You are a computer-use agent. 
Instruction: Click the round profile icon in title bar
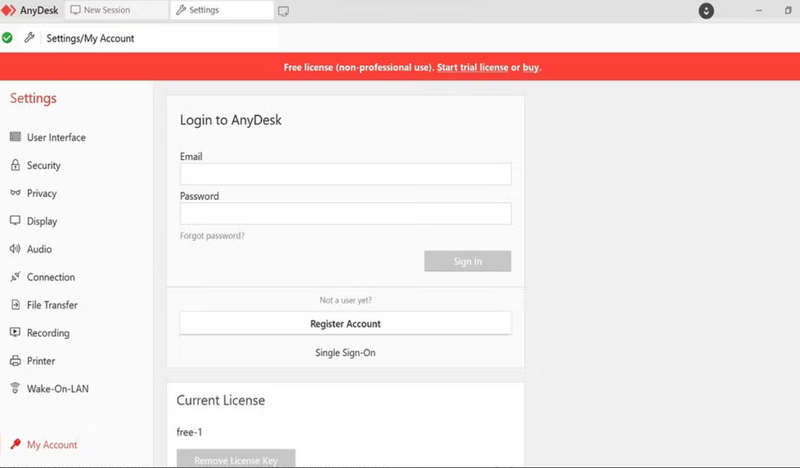(706, 11)
